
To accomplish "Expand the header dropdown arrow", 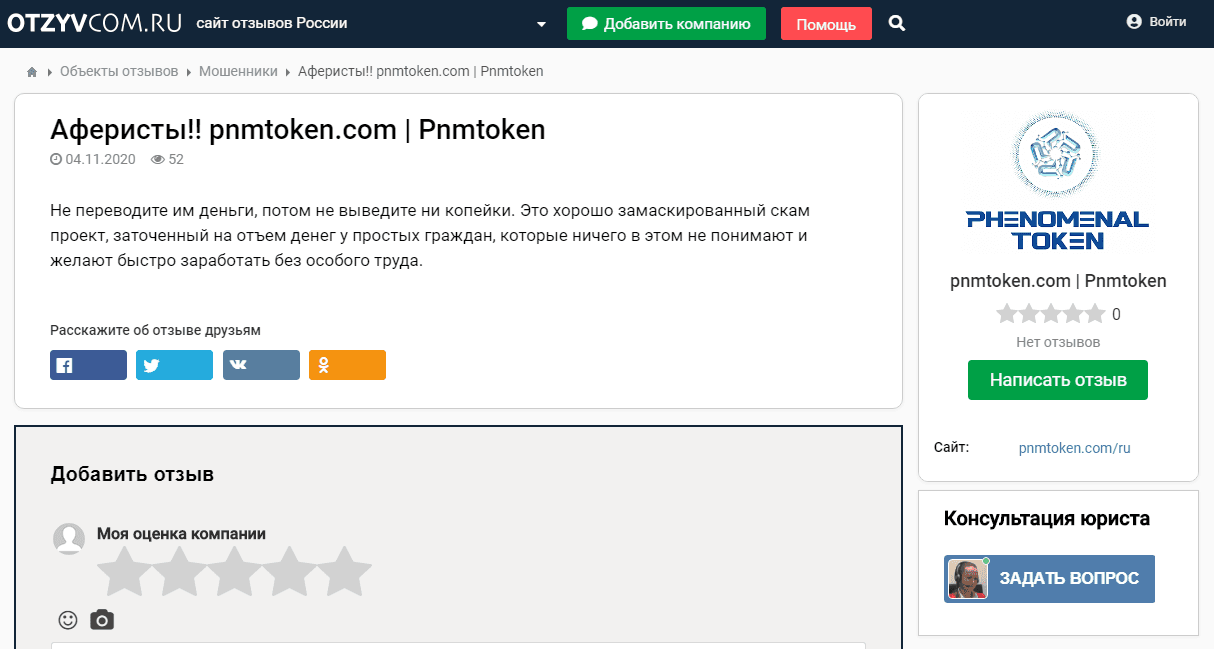I will (x=541, y=24).
